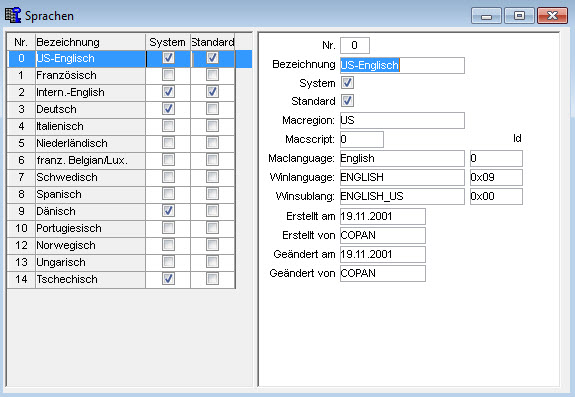Select the Schwedisch language row
Screen dimensions: 575x397
coord(121,177)
